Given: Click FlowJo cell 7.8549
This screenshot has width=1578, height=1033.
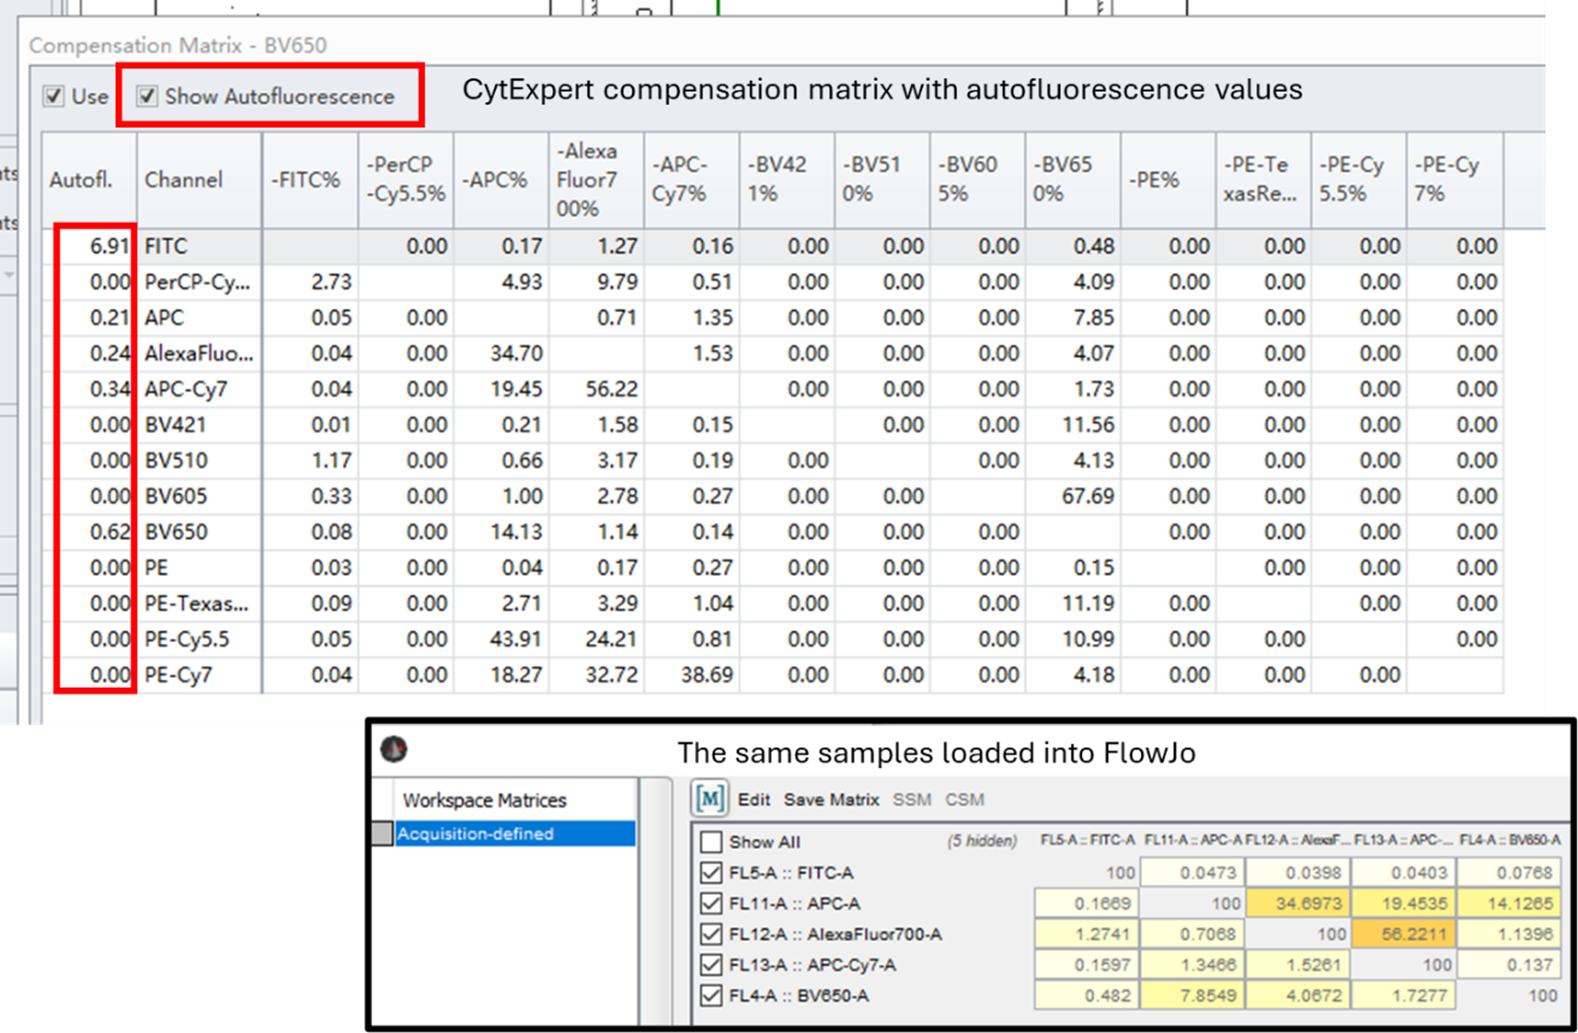Looking at the screenshot, I should (1191, 996).
